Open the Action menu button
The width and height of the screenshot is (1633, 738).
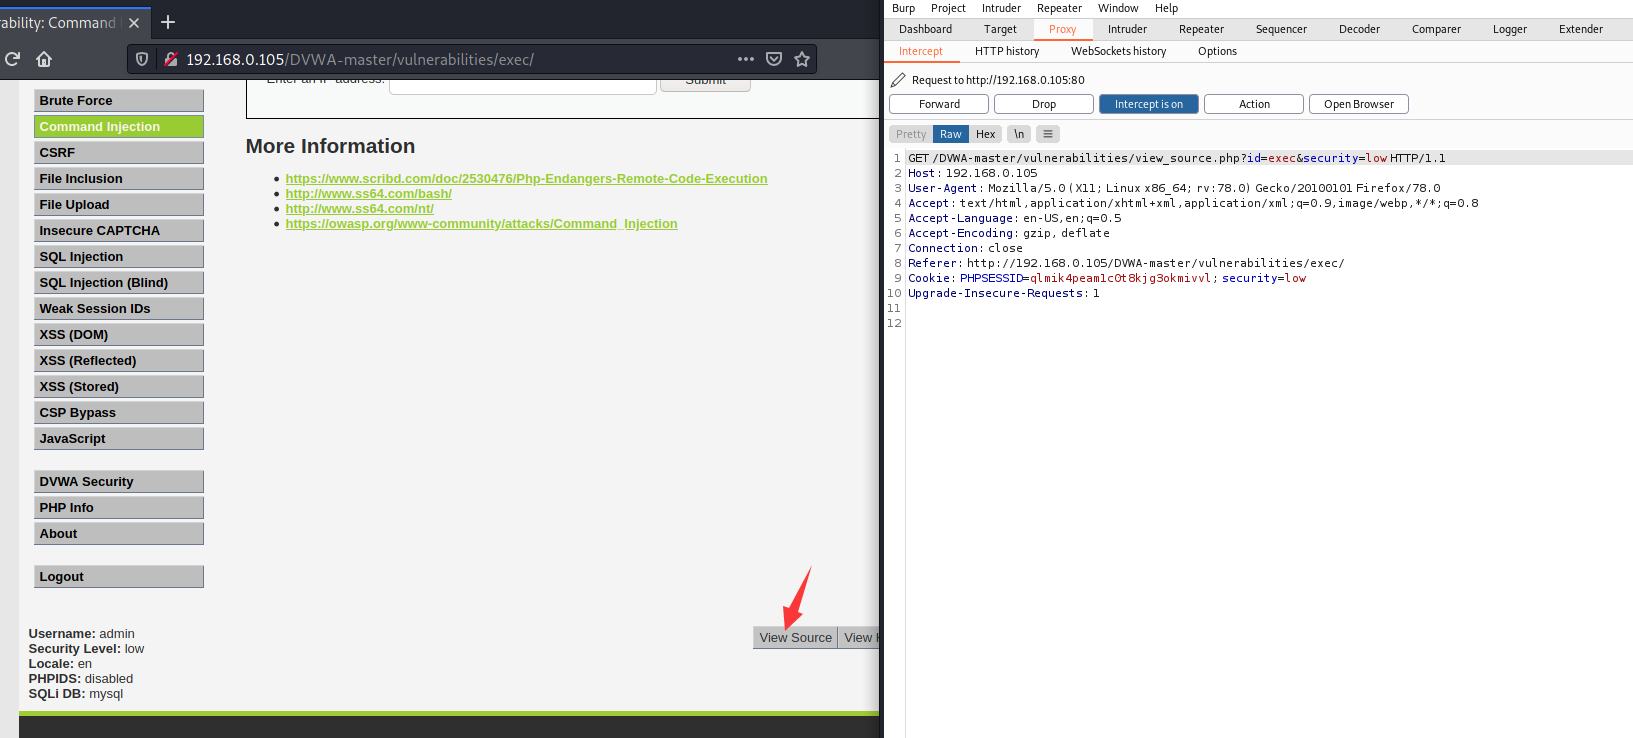1254,104
